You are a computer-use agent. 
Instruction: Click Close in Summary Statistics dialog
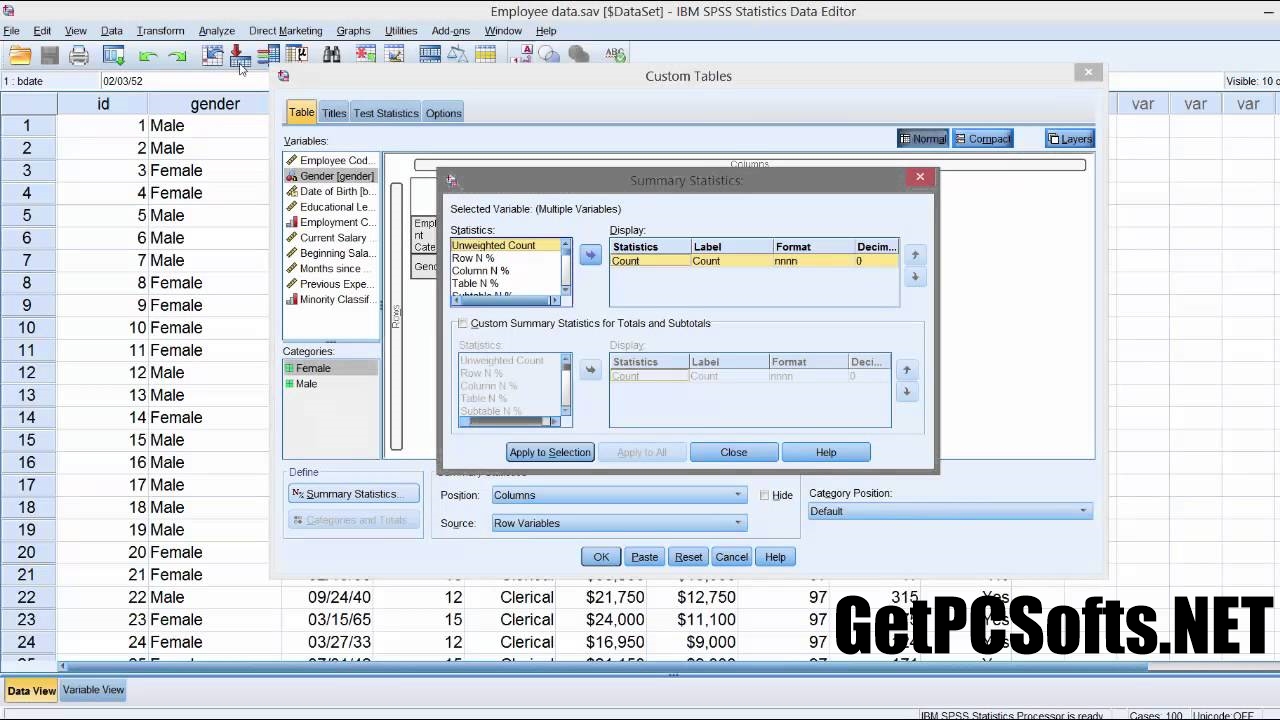pos(734,452)
